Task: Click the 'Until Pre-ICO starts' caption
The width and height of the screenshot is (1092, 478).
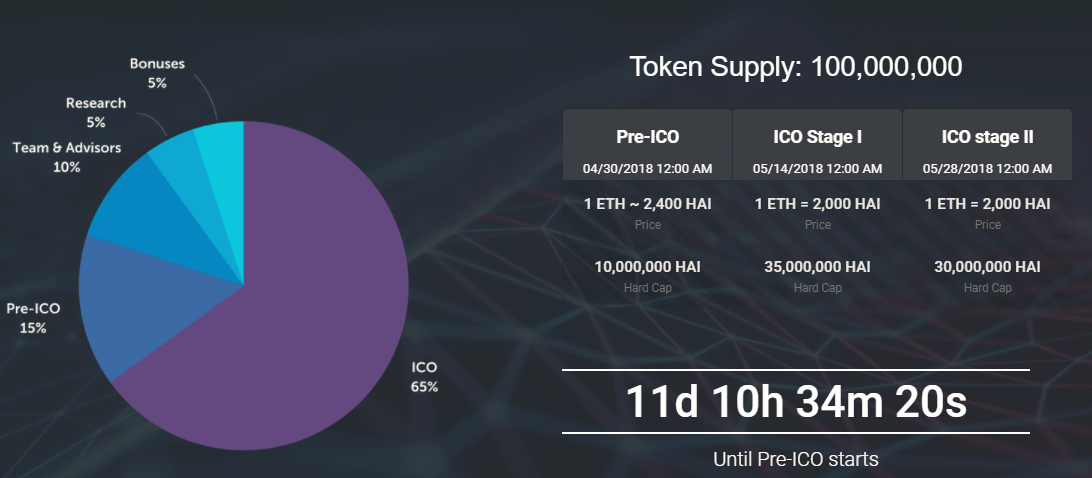Action: click(x=796, y=460)
